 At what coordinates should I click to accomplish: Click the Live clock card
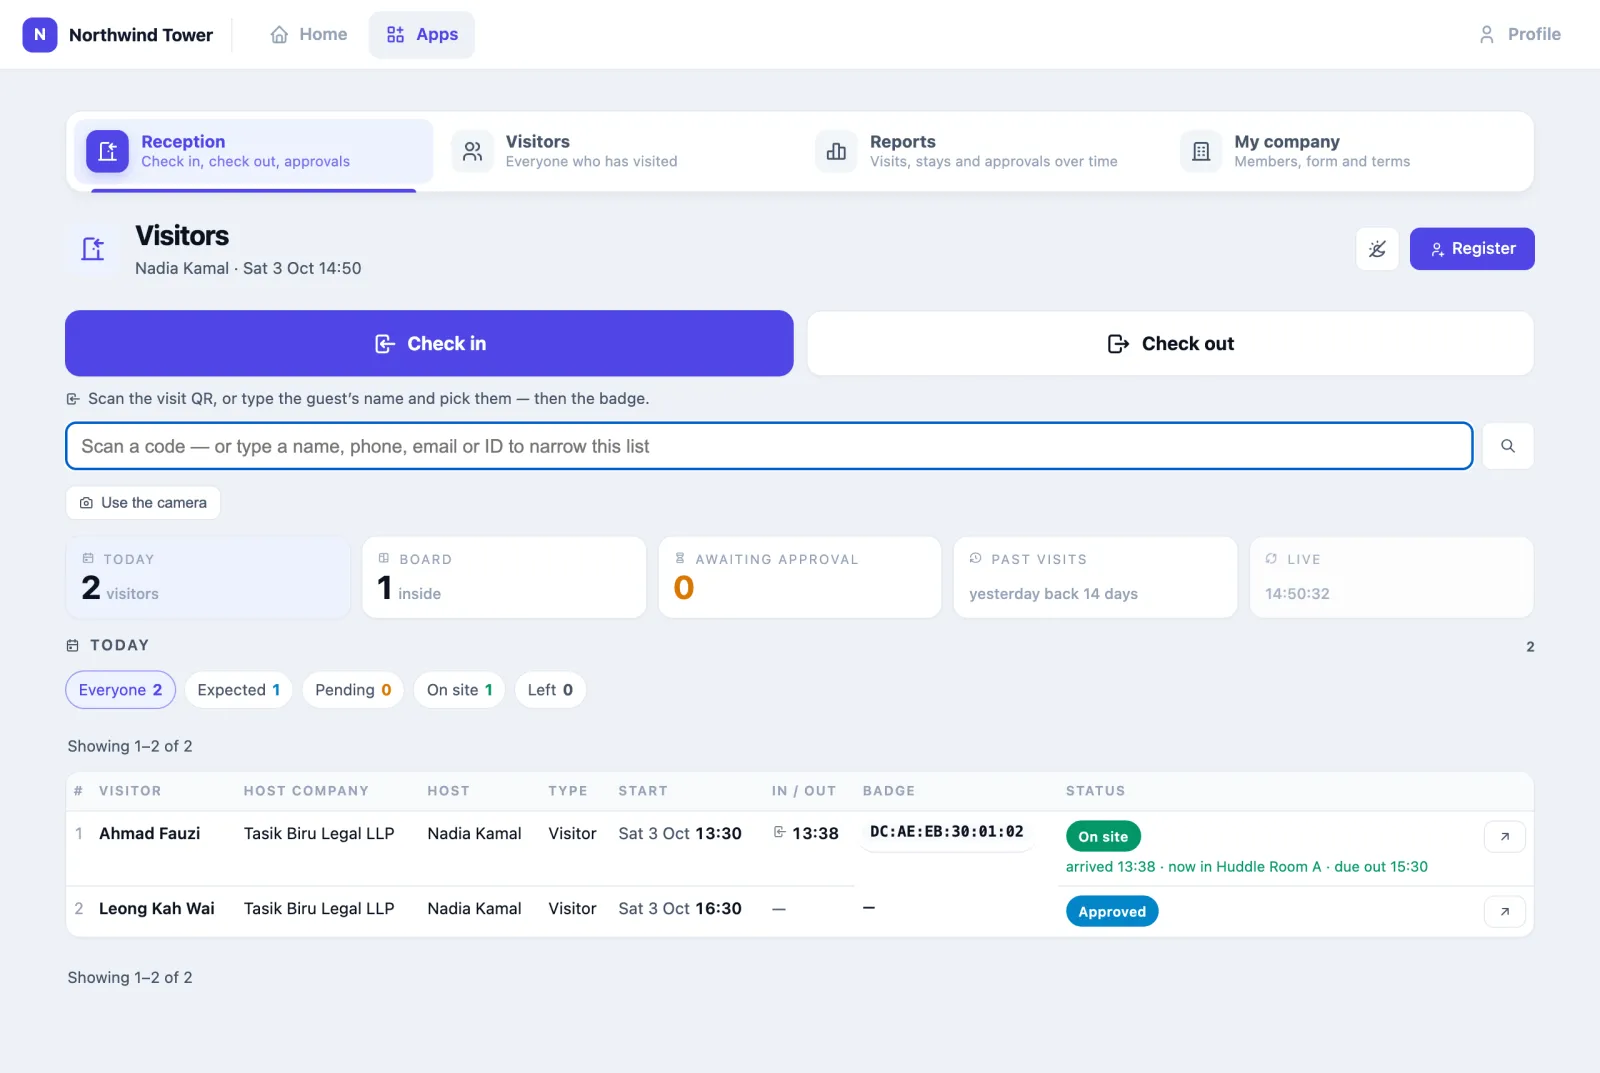tap(1392, 577)
